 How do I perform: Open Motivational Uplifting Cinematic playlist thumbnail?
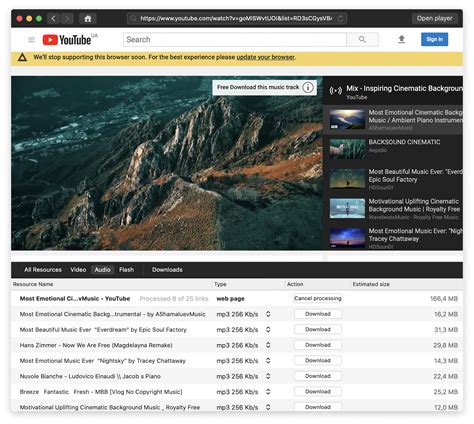click(347, 208)
